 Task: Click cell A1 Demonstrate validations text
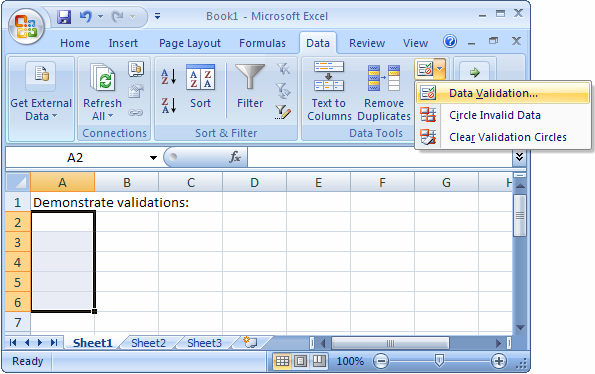[x=111, y=203]
